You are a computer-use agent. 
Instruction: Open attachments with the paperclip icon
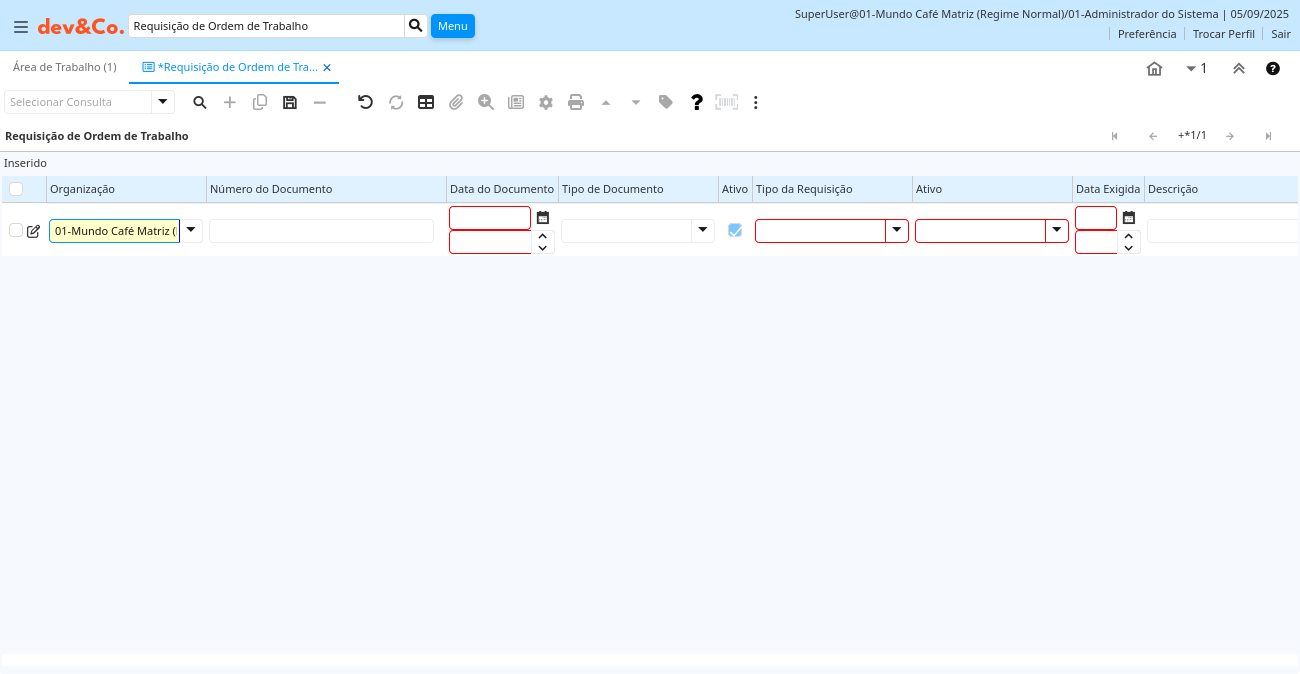tap(456, 102)
